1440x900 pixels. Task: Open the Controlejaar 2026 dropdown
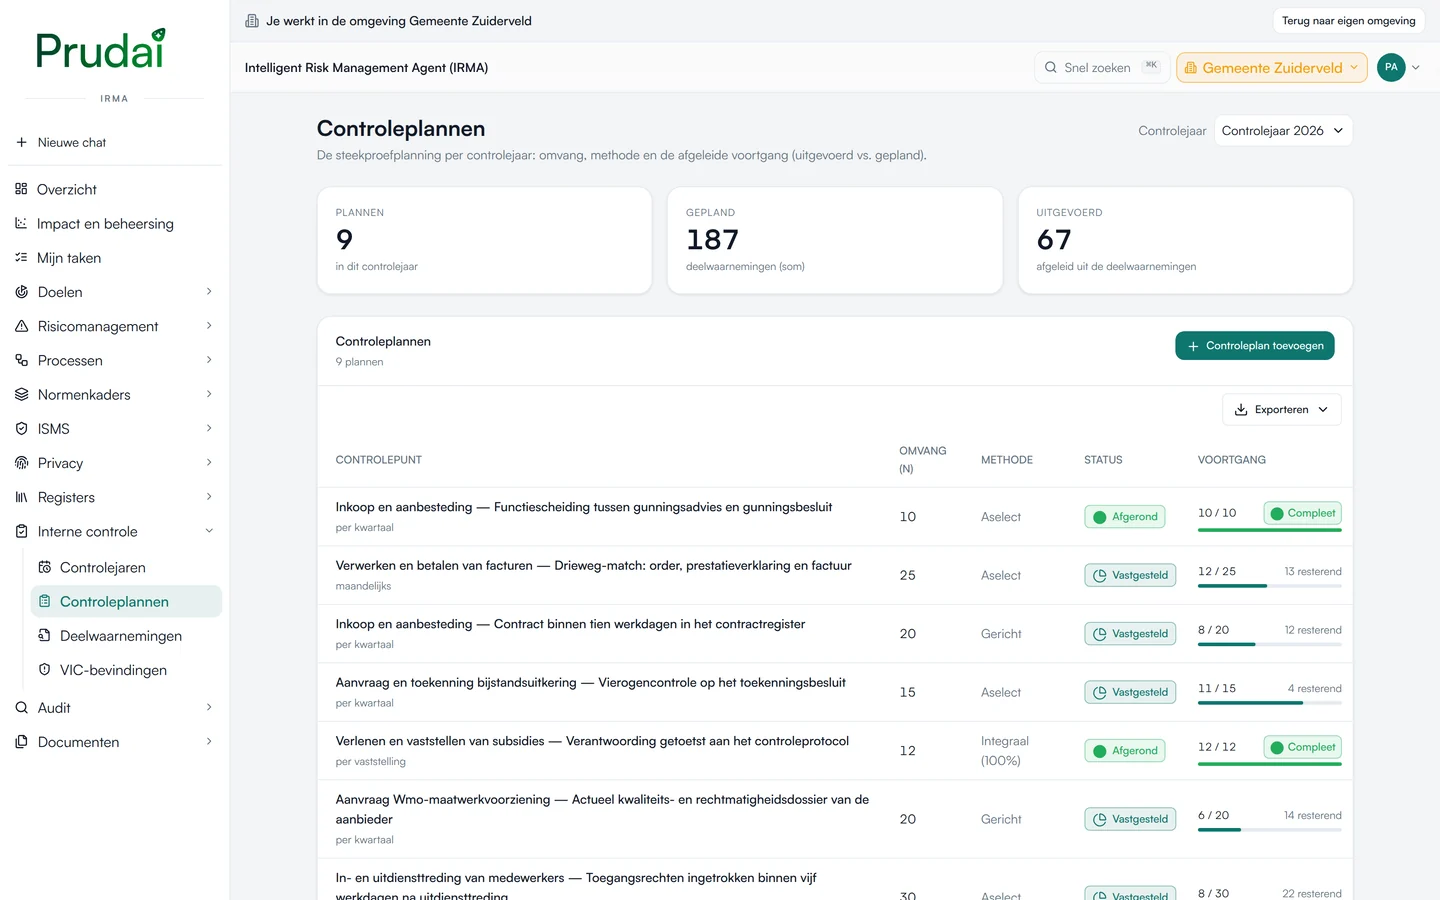pyautogui.click(x=1283, y=131)
